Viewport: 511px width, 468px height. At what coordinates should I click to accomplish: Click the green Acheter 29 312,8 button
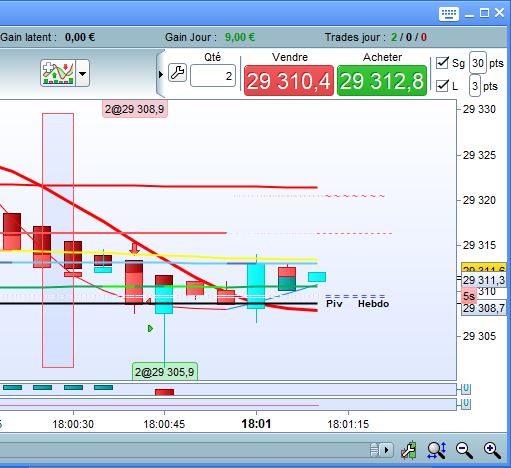point(382,81)
